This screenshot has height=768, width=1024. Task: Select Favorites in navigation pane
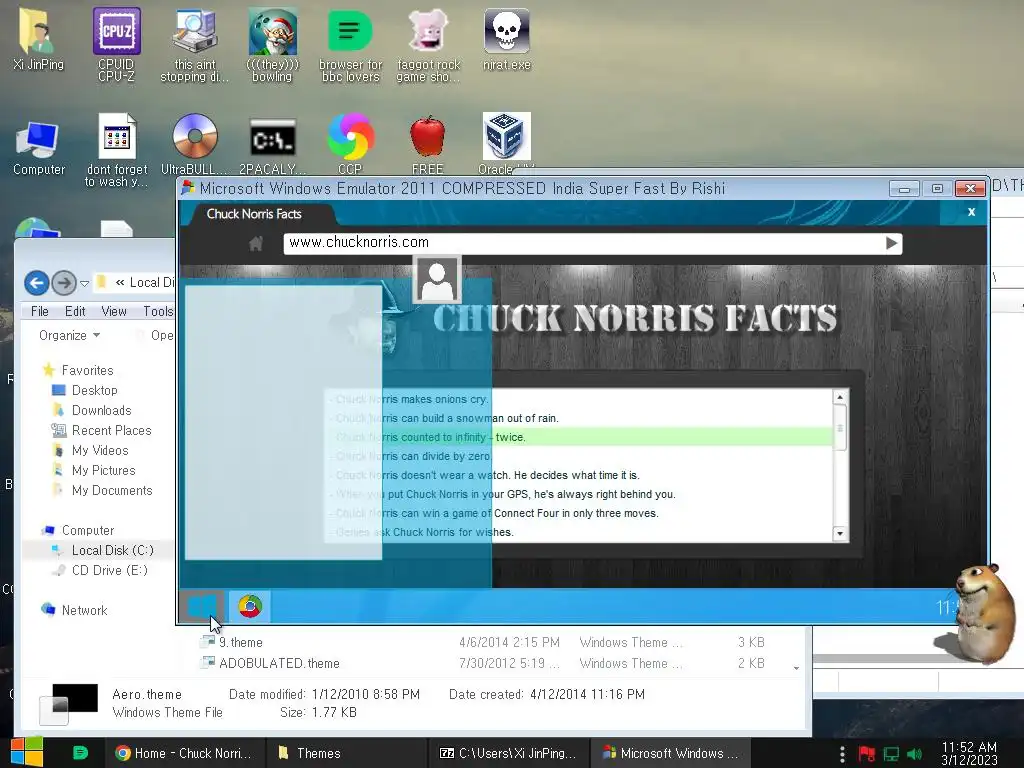78,370
